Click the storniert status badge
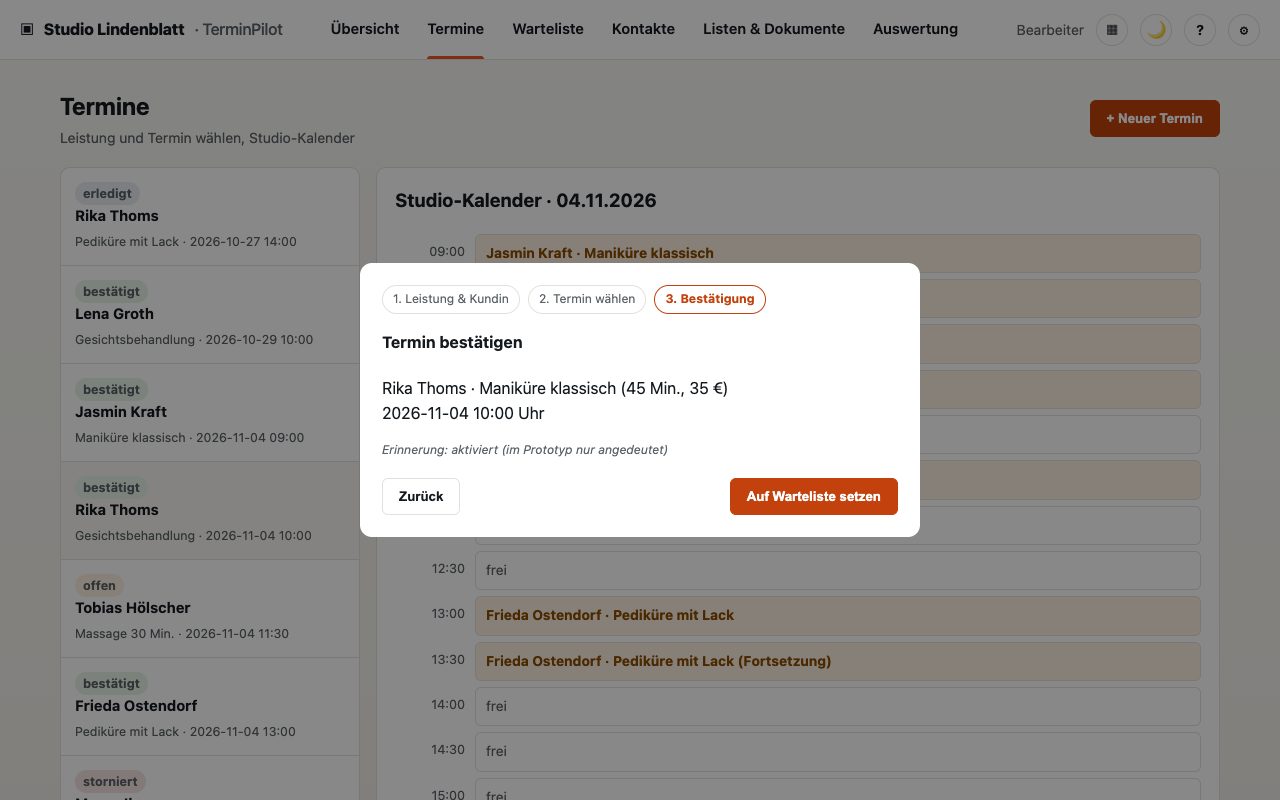 (x=110, y=781)
